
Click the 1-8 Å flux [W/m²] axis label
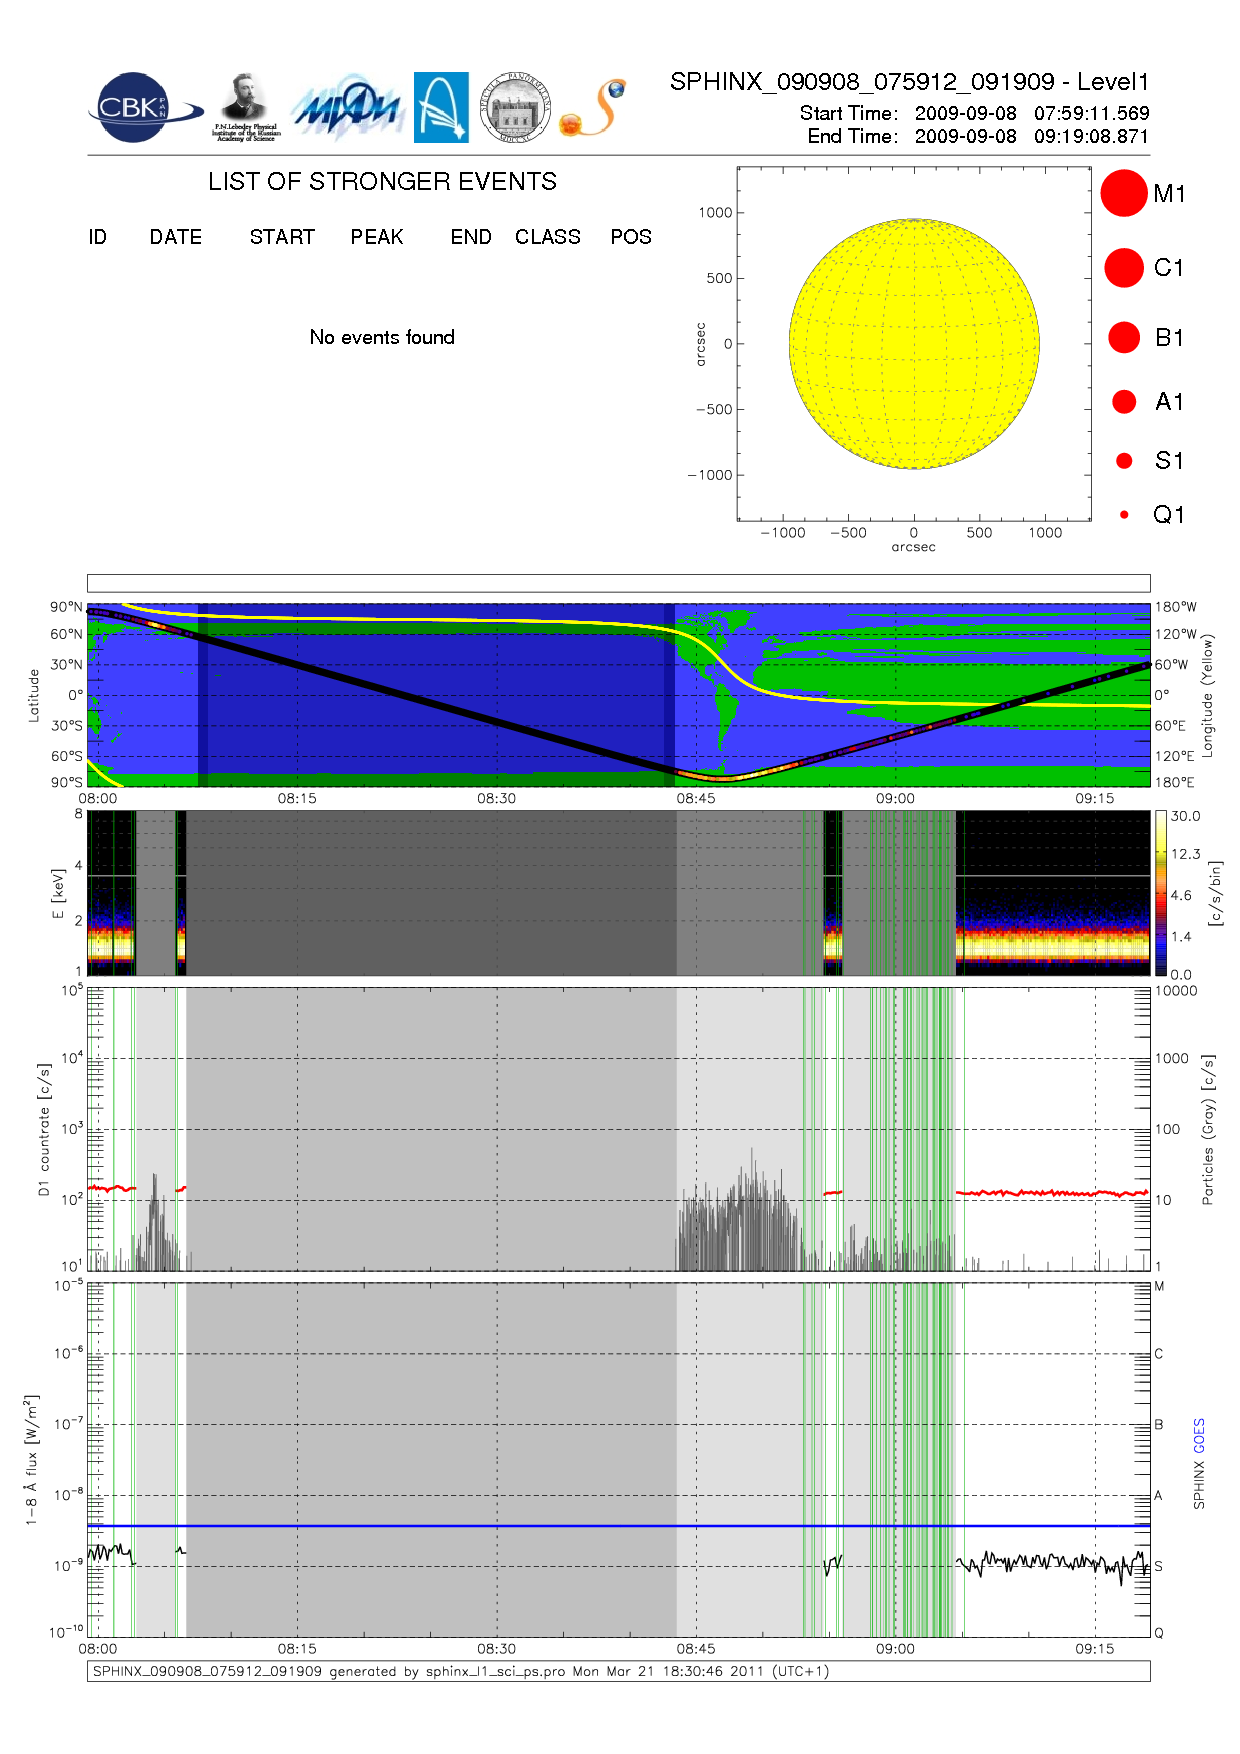coord(31,1460)
